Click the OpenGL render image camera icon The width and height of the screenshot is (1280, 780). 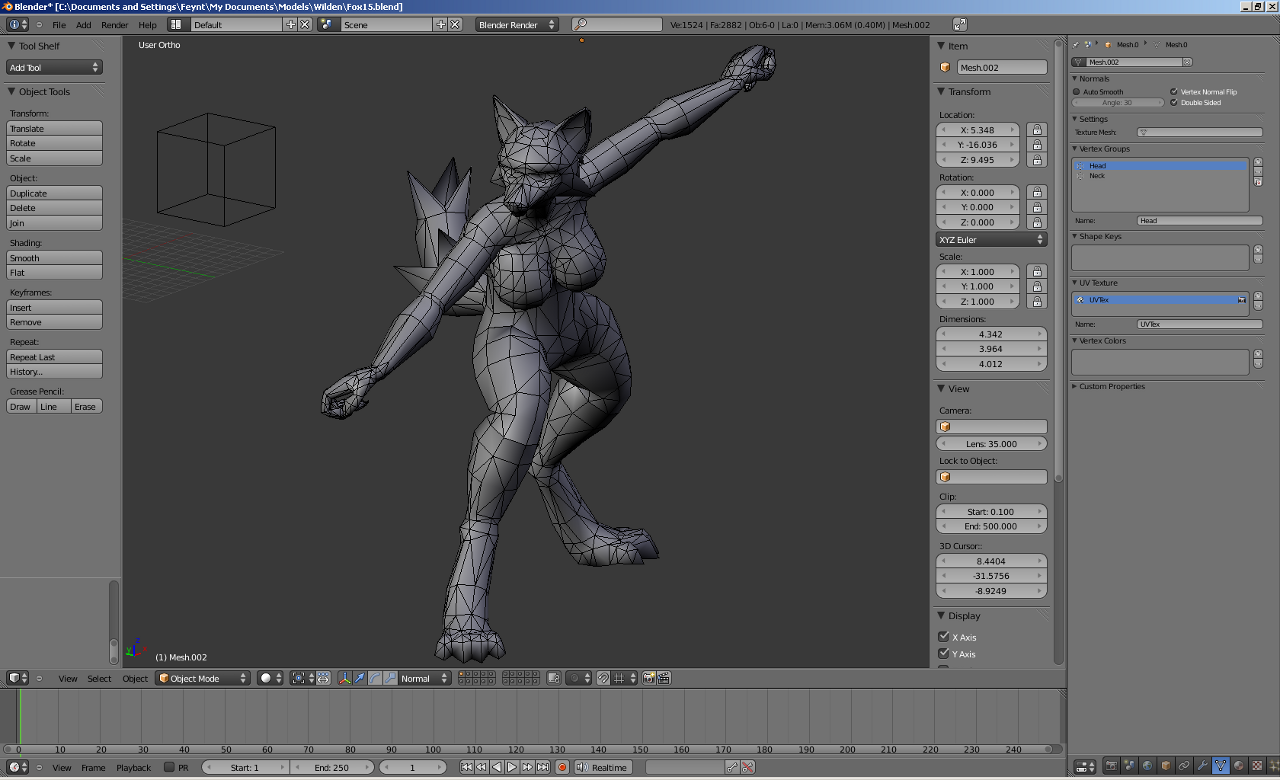pos(649,678)
